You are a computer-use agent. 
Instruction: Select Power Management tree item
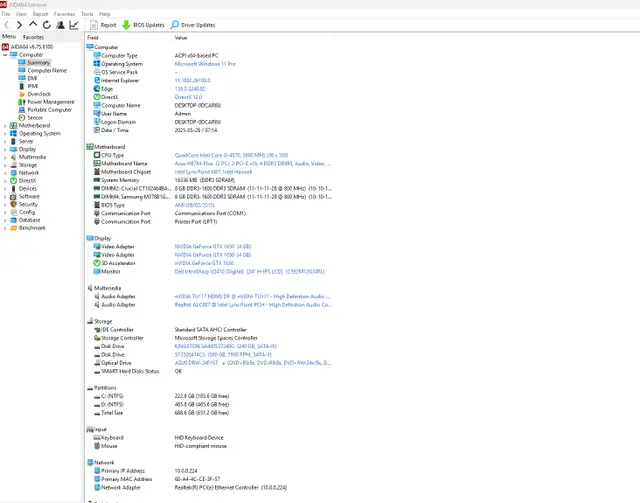tap(51, 102)
